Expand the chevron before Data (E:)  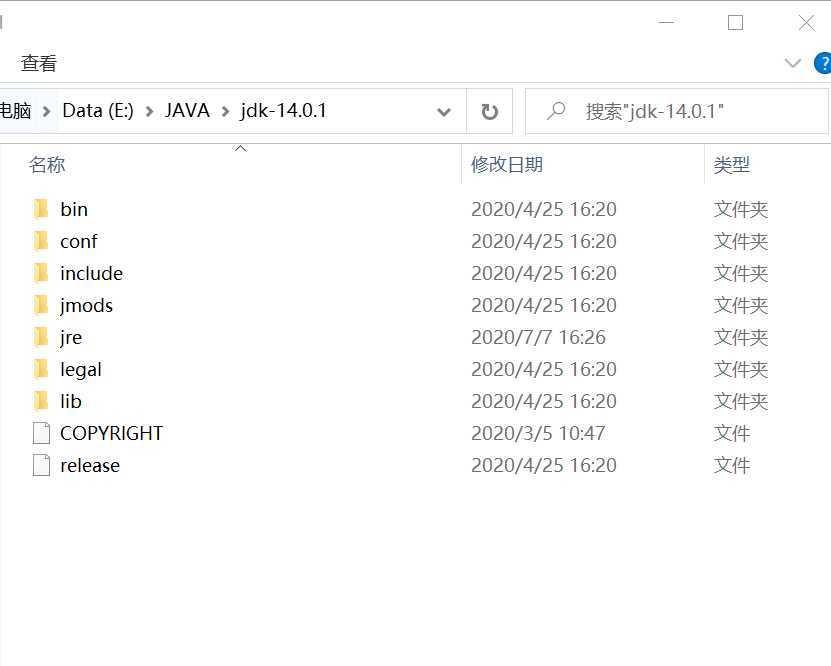click(47, 111)
